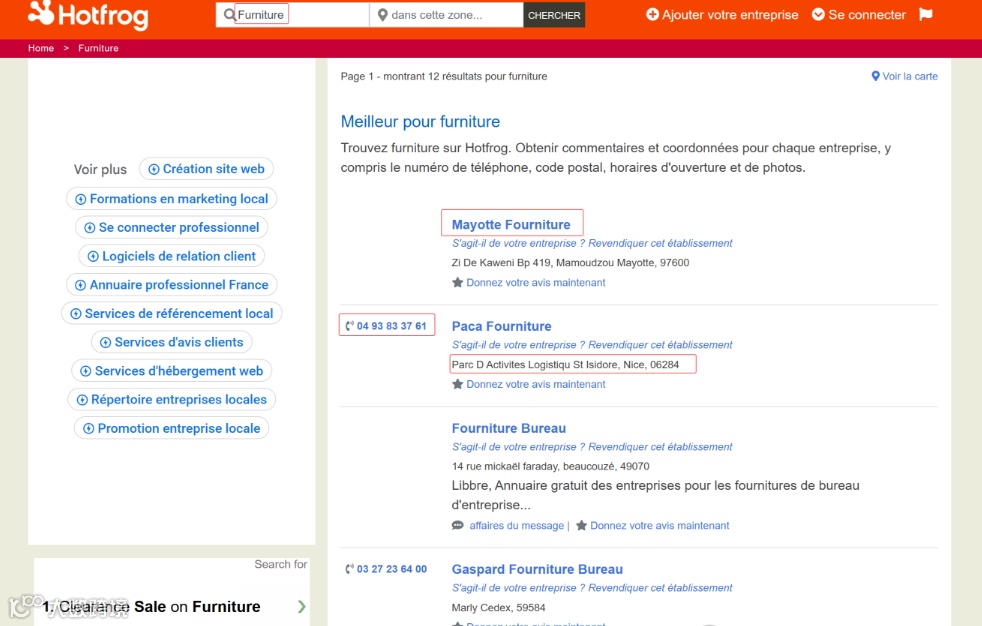Open Voir la carte map link

pos(904,76)
